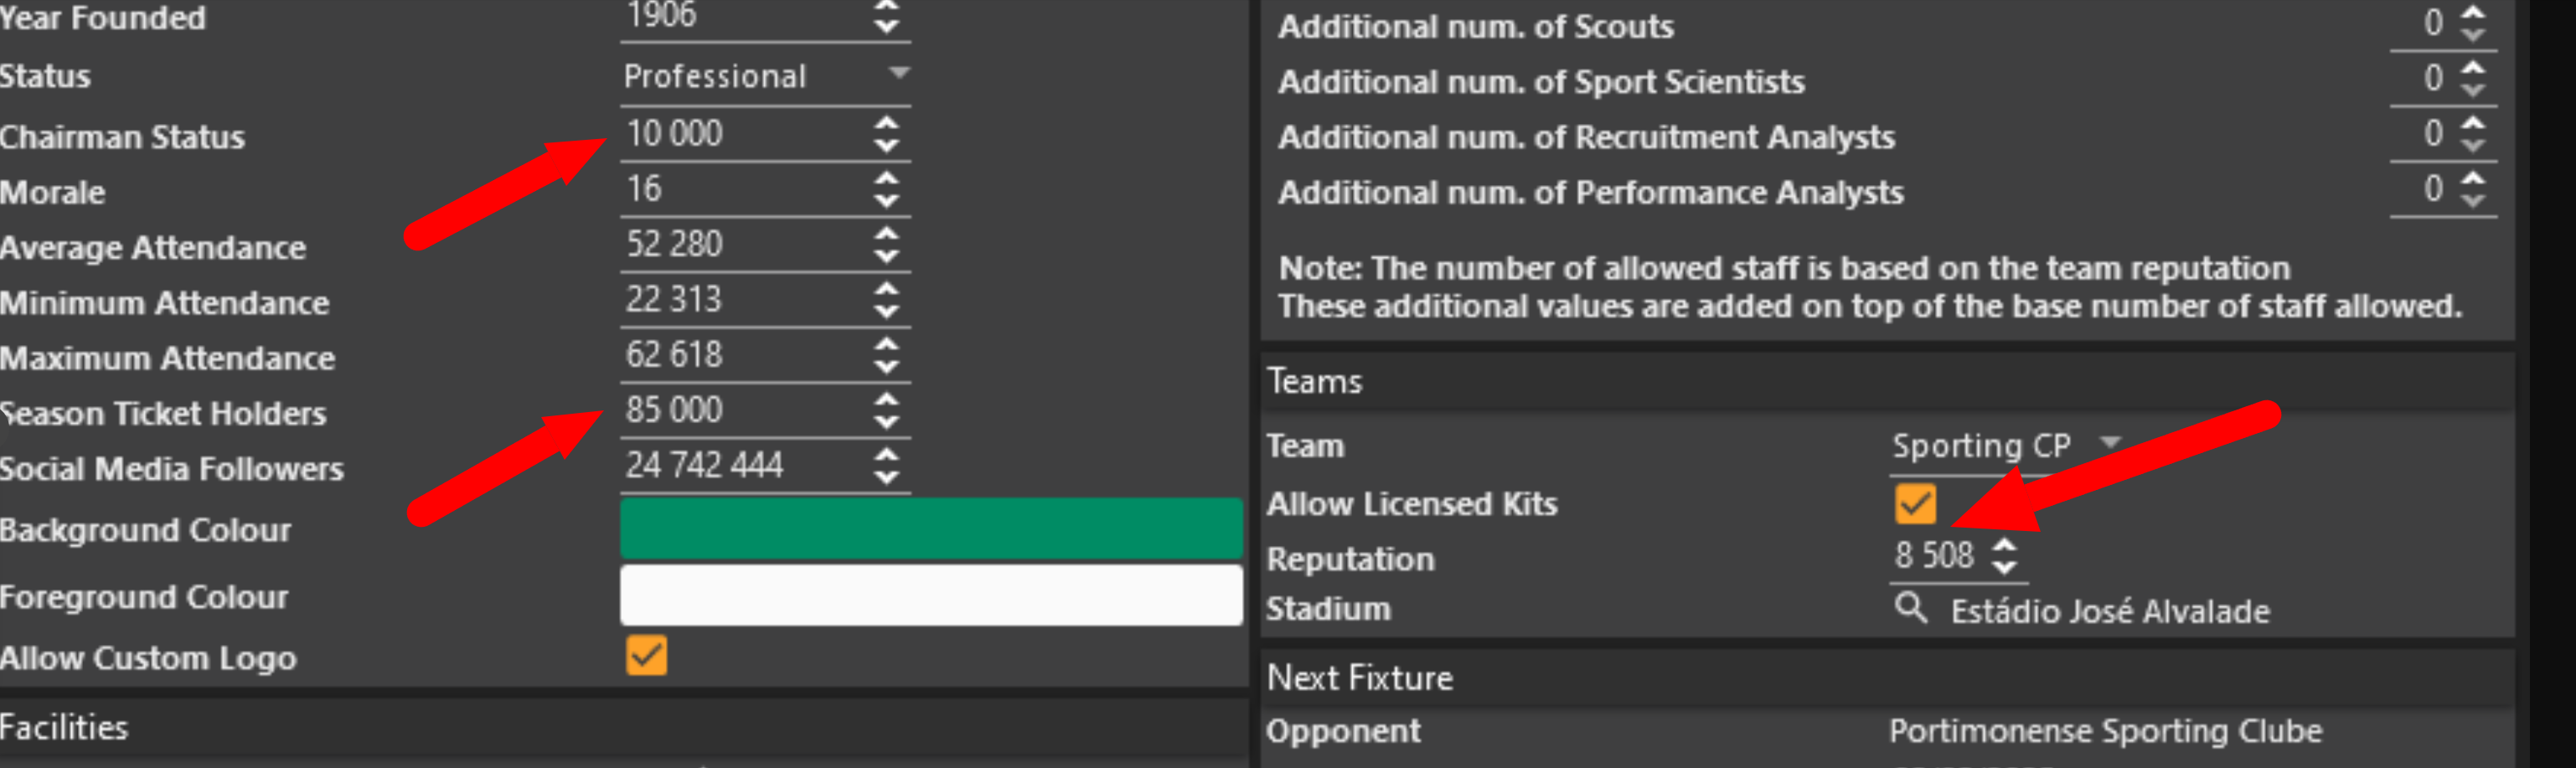2576x768 pixels.
Task: Click the Season Ticket Holders label
Action: coord(164,413)
